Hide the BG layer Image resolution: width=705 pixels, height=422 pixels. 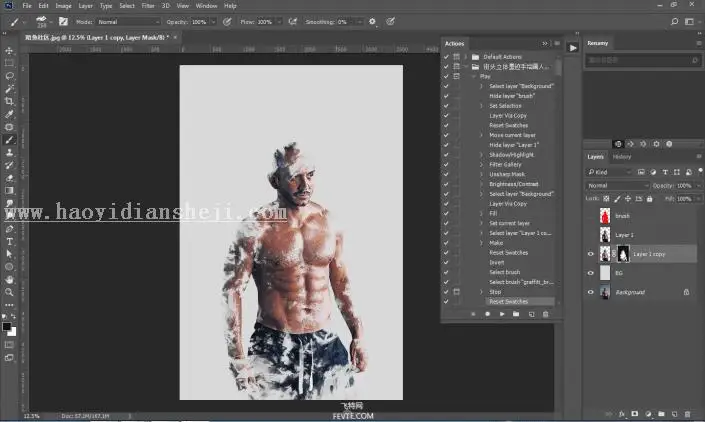[591, 273]
